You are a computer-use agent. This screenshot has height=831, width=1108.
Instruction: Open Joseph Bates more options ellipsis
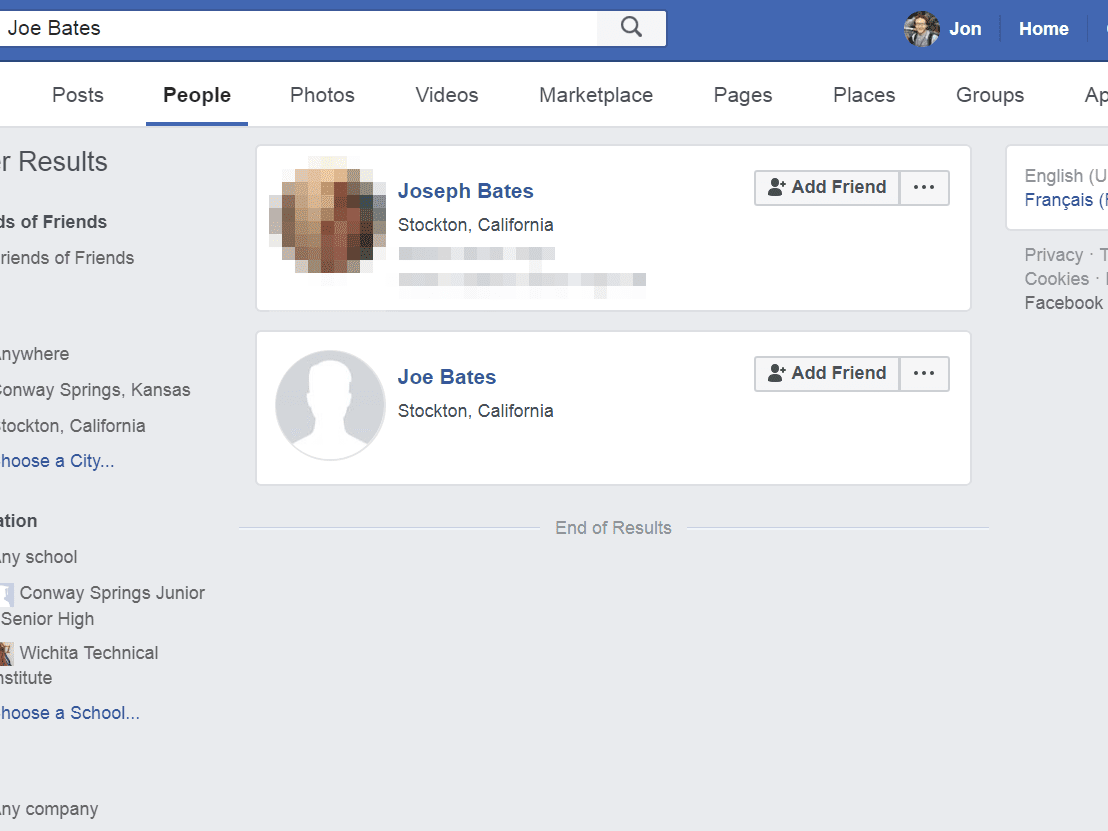pyautogui.click(x=924, y=187)
